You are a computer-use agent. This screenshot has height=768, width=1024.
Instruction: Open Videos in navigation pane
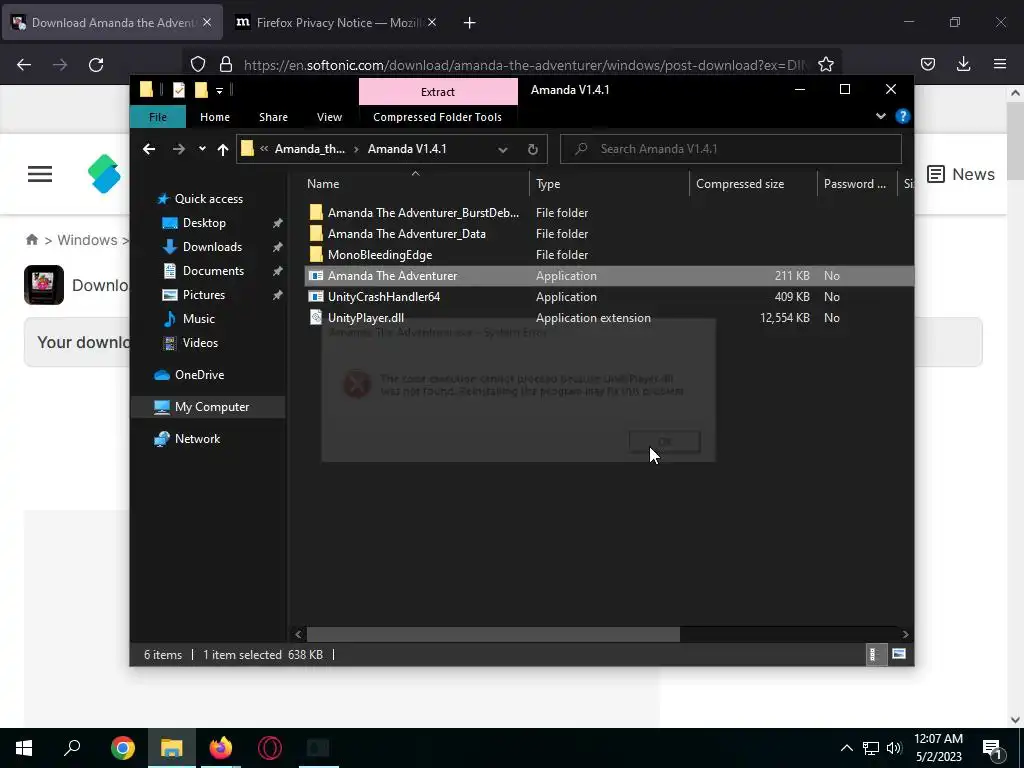click(x=200, y=343)
